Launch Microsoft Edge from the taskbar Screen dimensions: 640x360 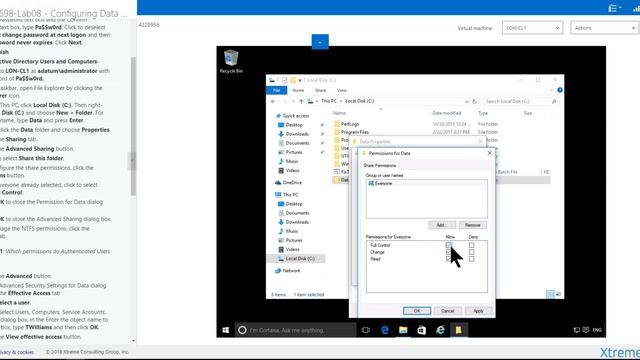point(384,330)
